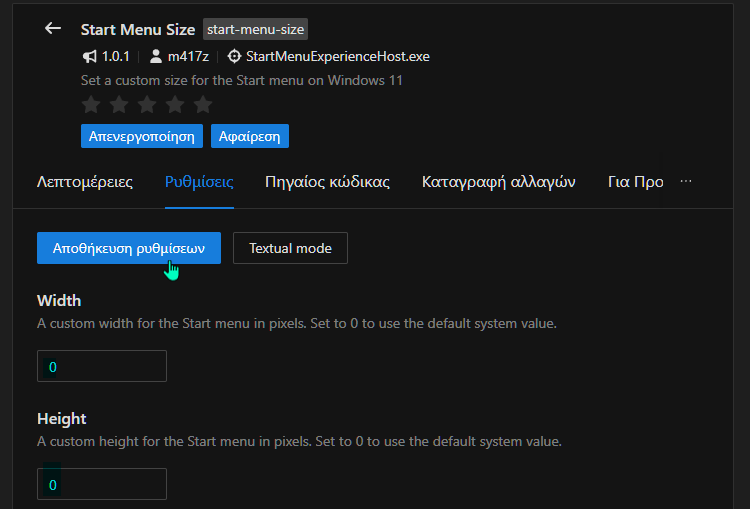Click the Αφαίρεση button to remove the mod
The width and height of the screenshot is (750, 509).
tap(249, 136)
